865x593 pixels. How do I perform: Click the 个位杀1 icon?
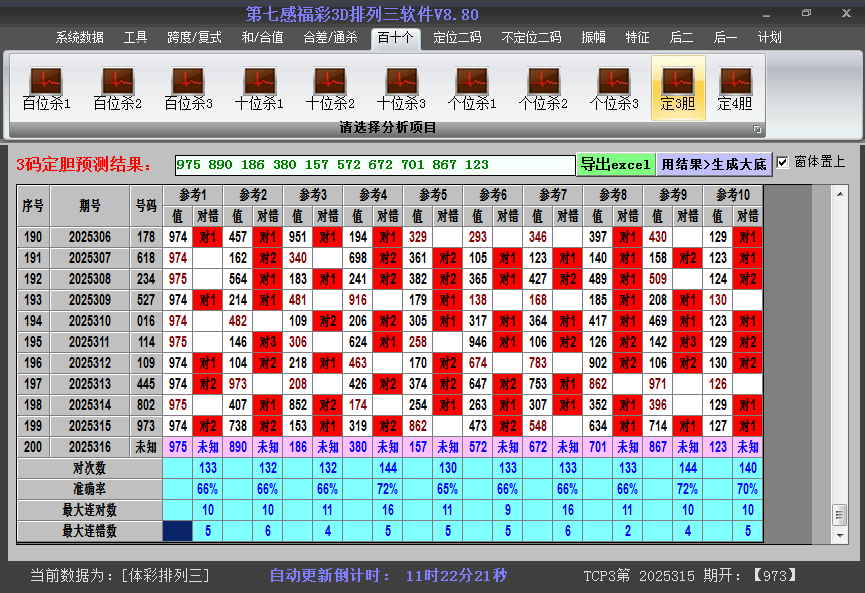tap(472, 87)
